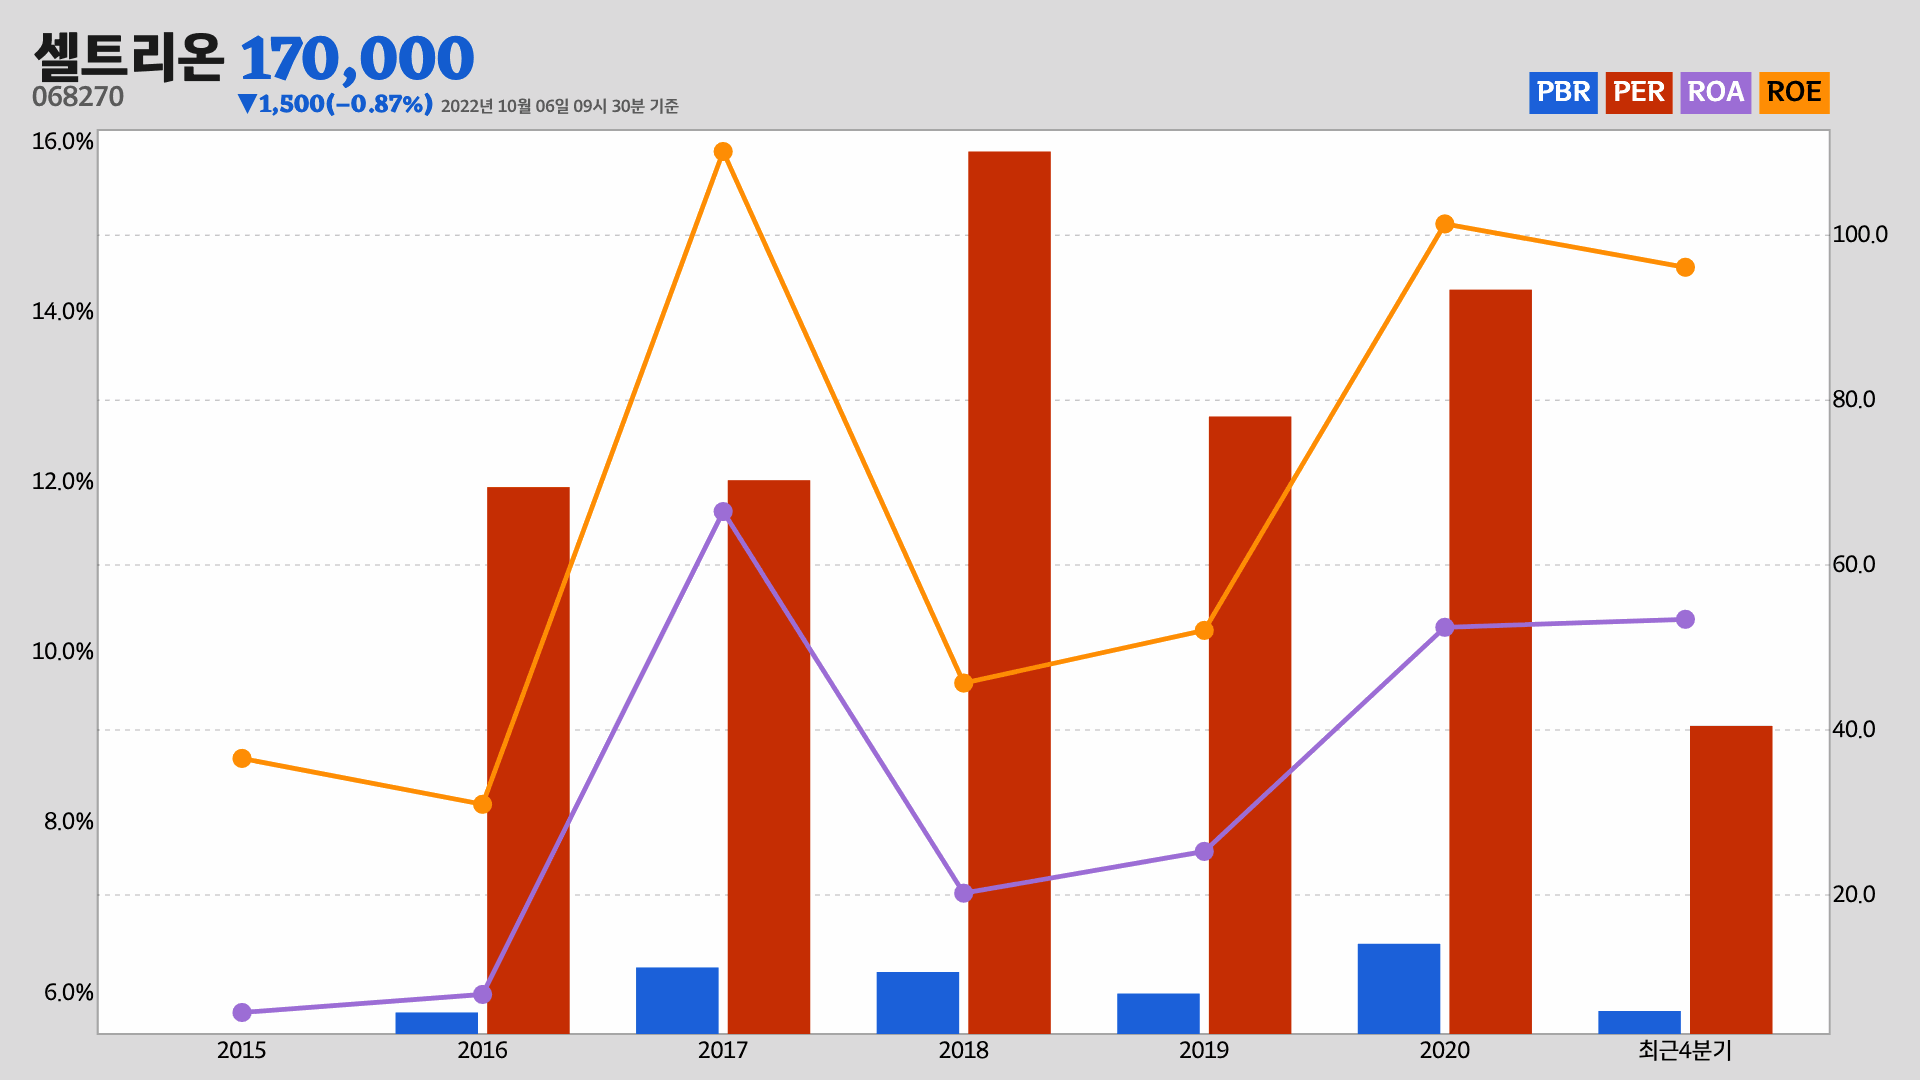Click the 2015 x-axis label
This screenshot has width=1920, height=1080.
tap(242, 1050)
